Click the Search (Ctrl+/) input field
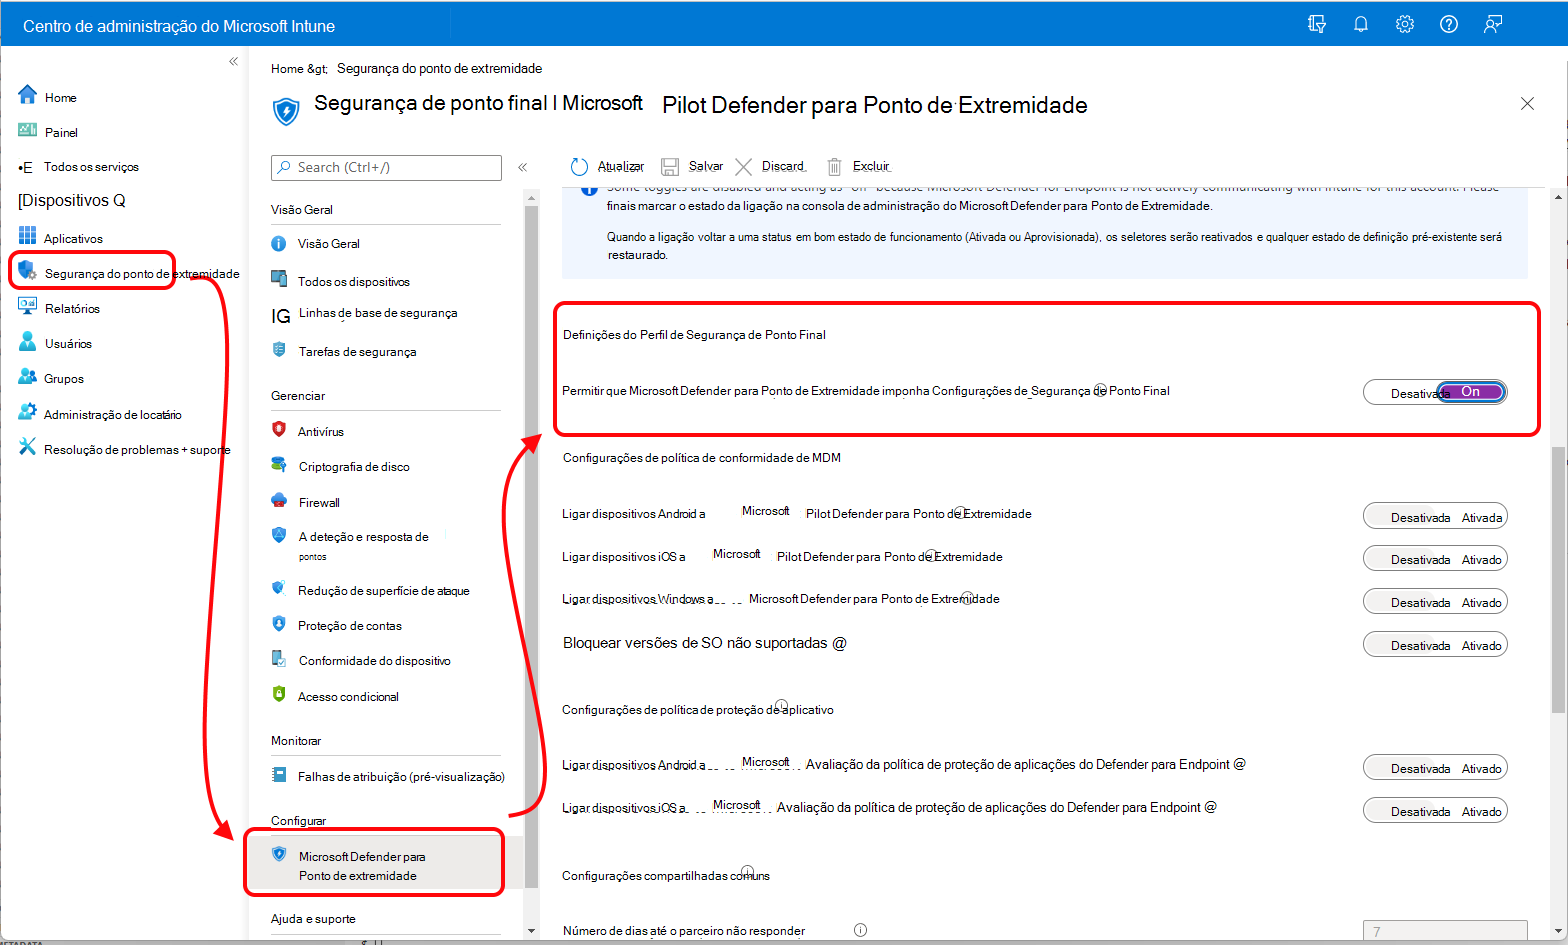1568x945 pixels. pos(386,167)
